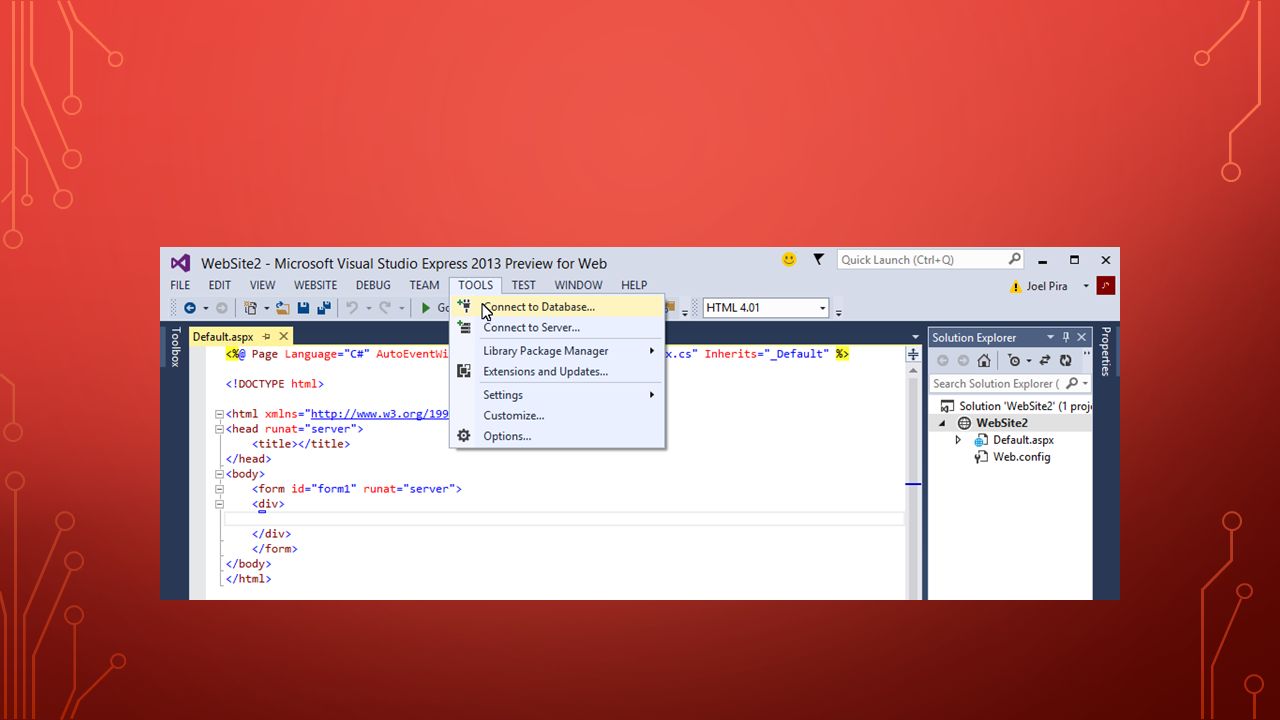Click the Navigate Backward arrow icon
The image size is (1280, 720).
tap(190, 308)
